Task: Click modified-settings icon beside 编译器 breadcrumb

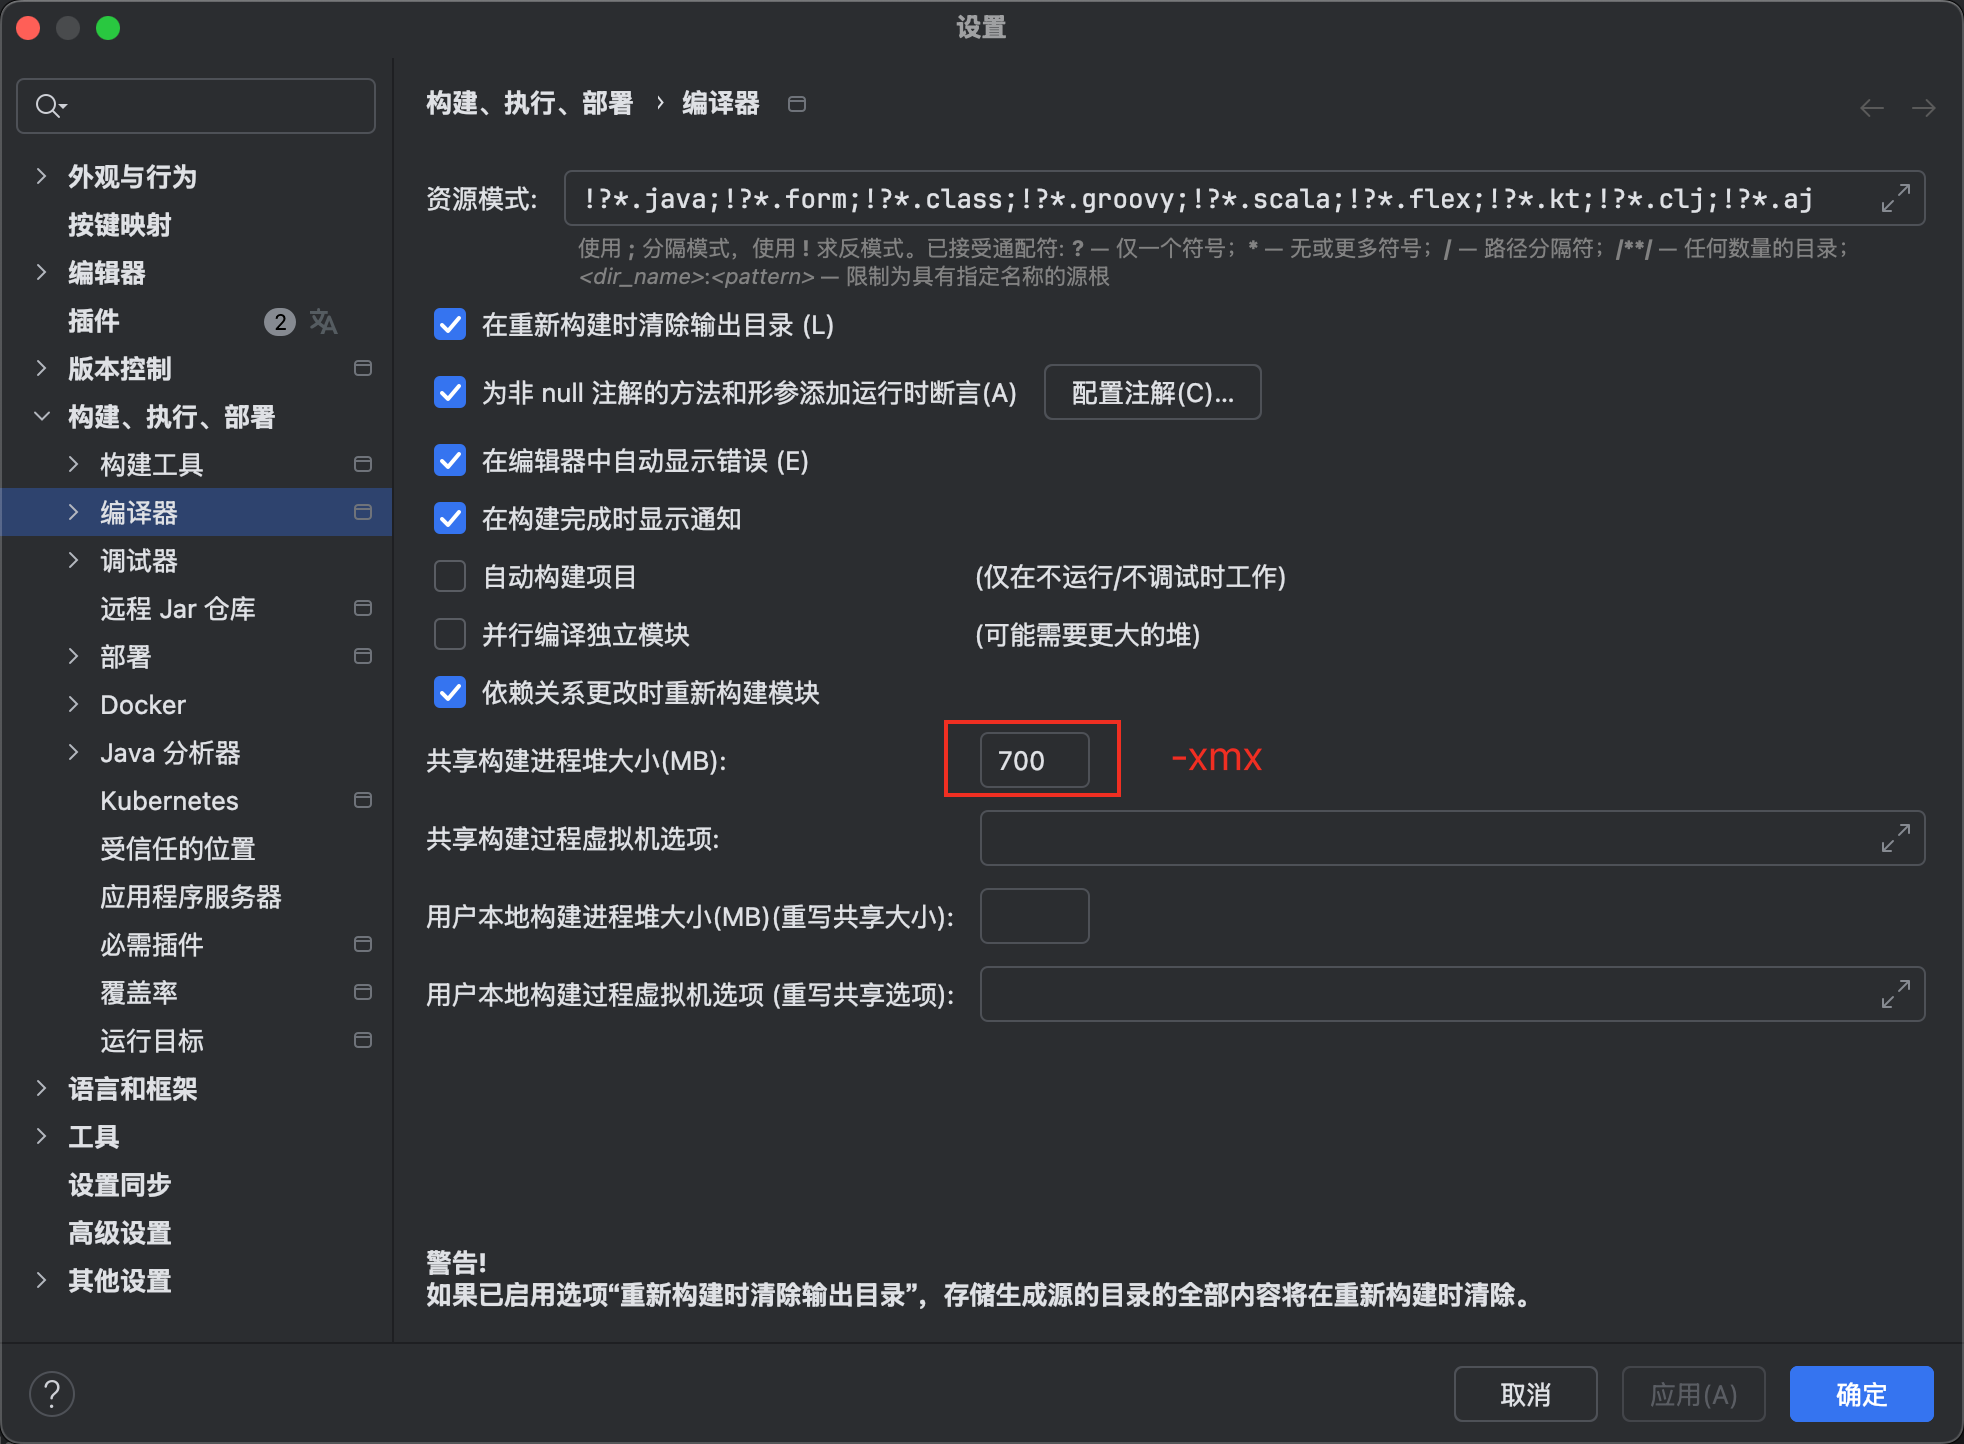Action: 797,103
